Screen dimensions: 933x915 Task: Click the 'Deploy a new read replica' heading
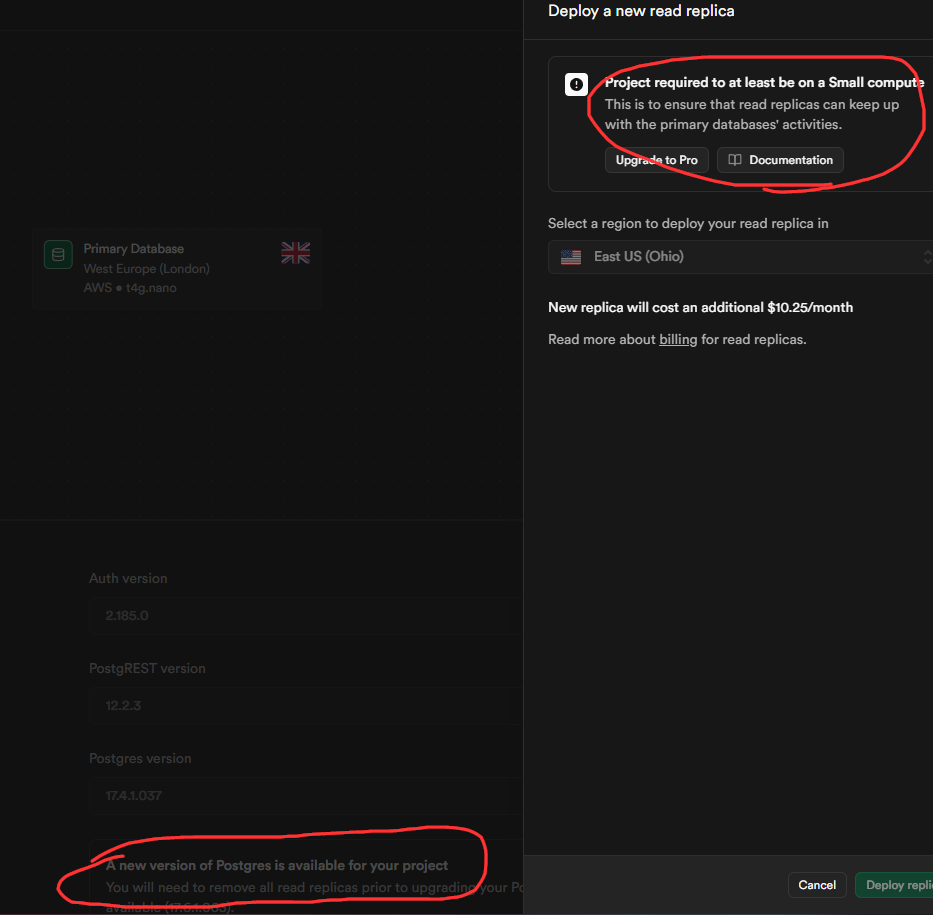(x=641, y=11)
